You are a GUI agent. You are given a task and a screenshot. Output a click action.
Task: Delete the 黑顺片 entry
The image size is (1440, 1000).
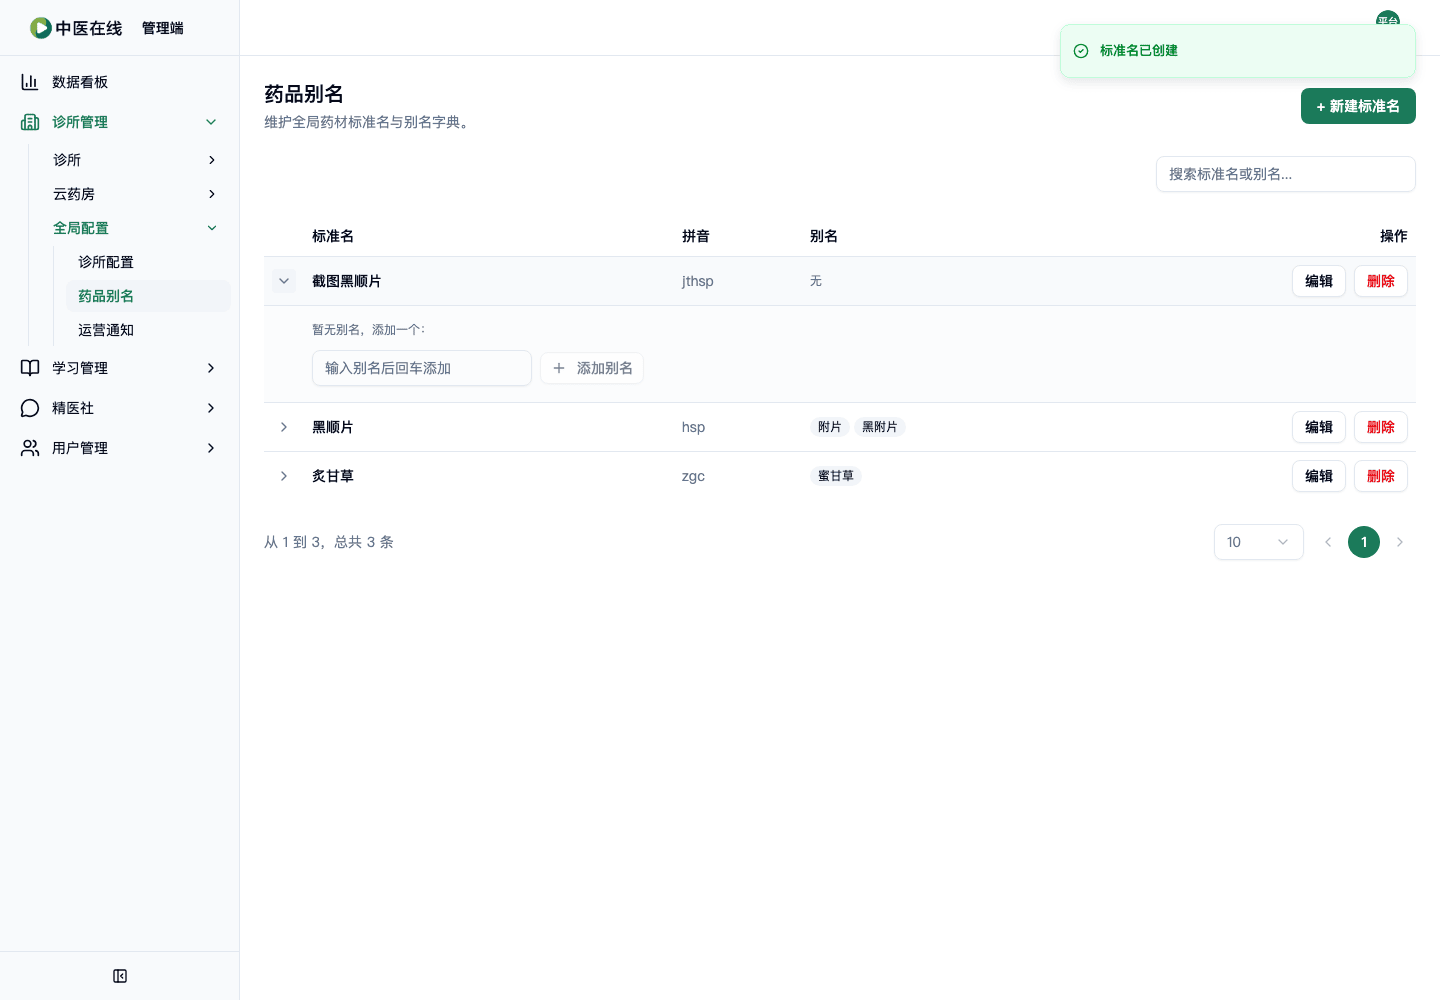[x=1381, y=427]
